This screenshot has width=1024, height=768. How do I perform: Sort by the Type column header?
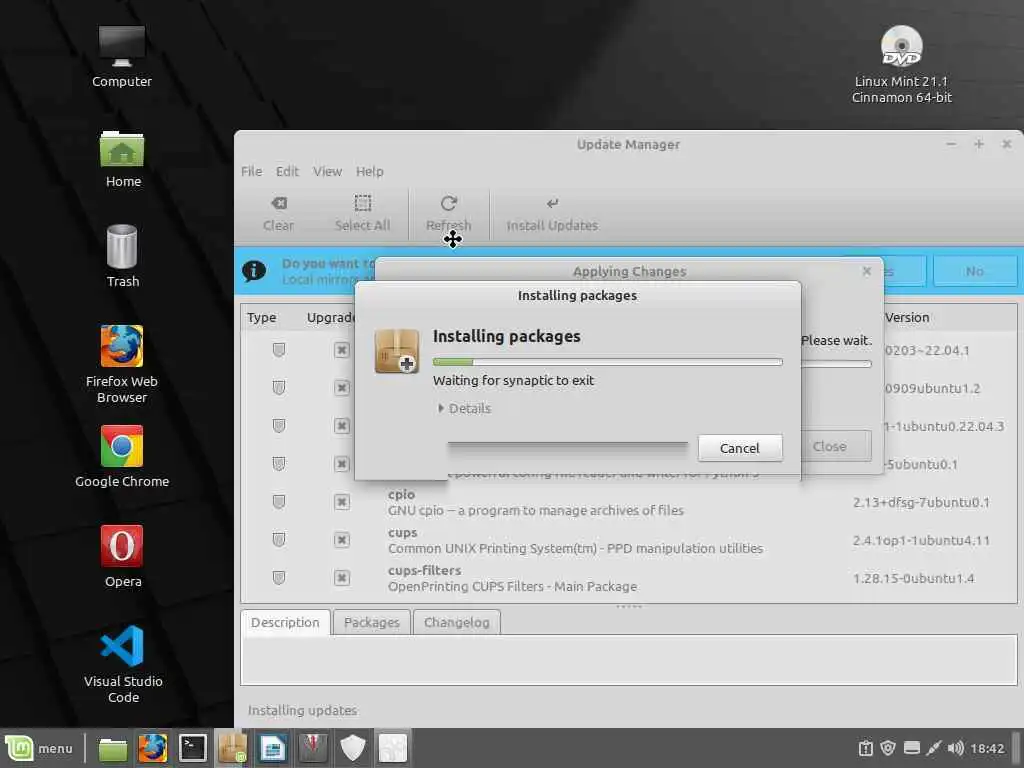[262, 317]
